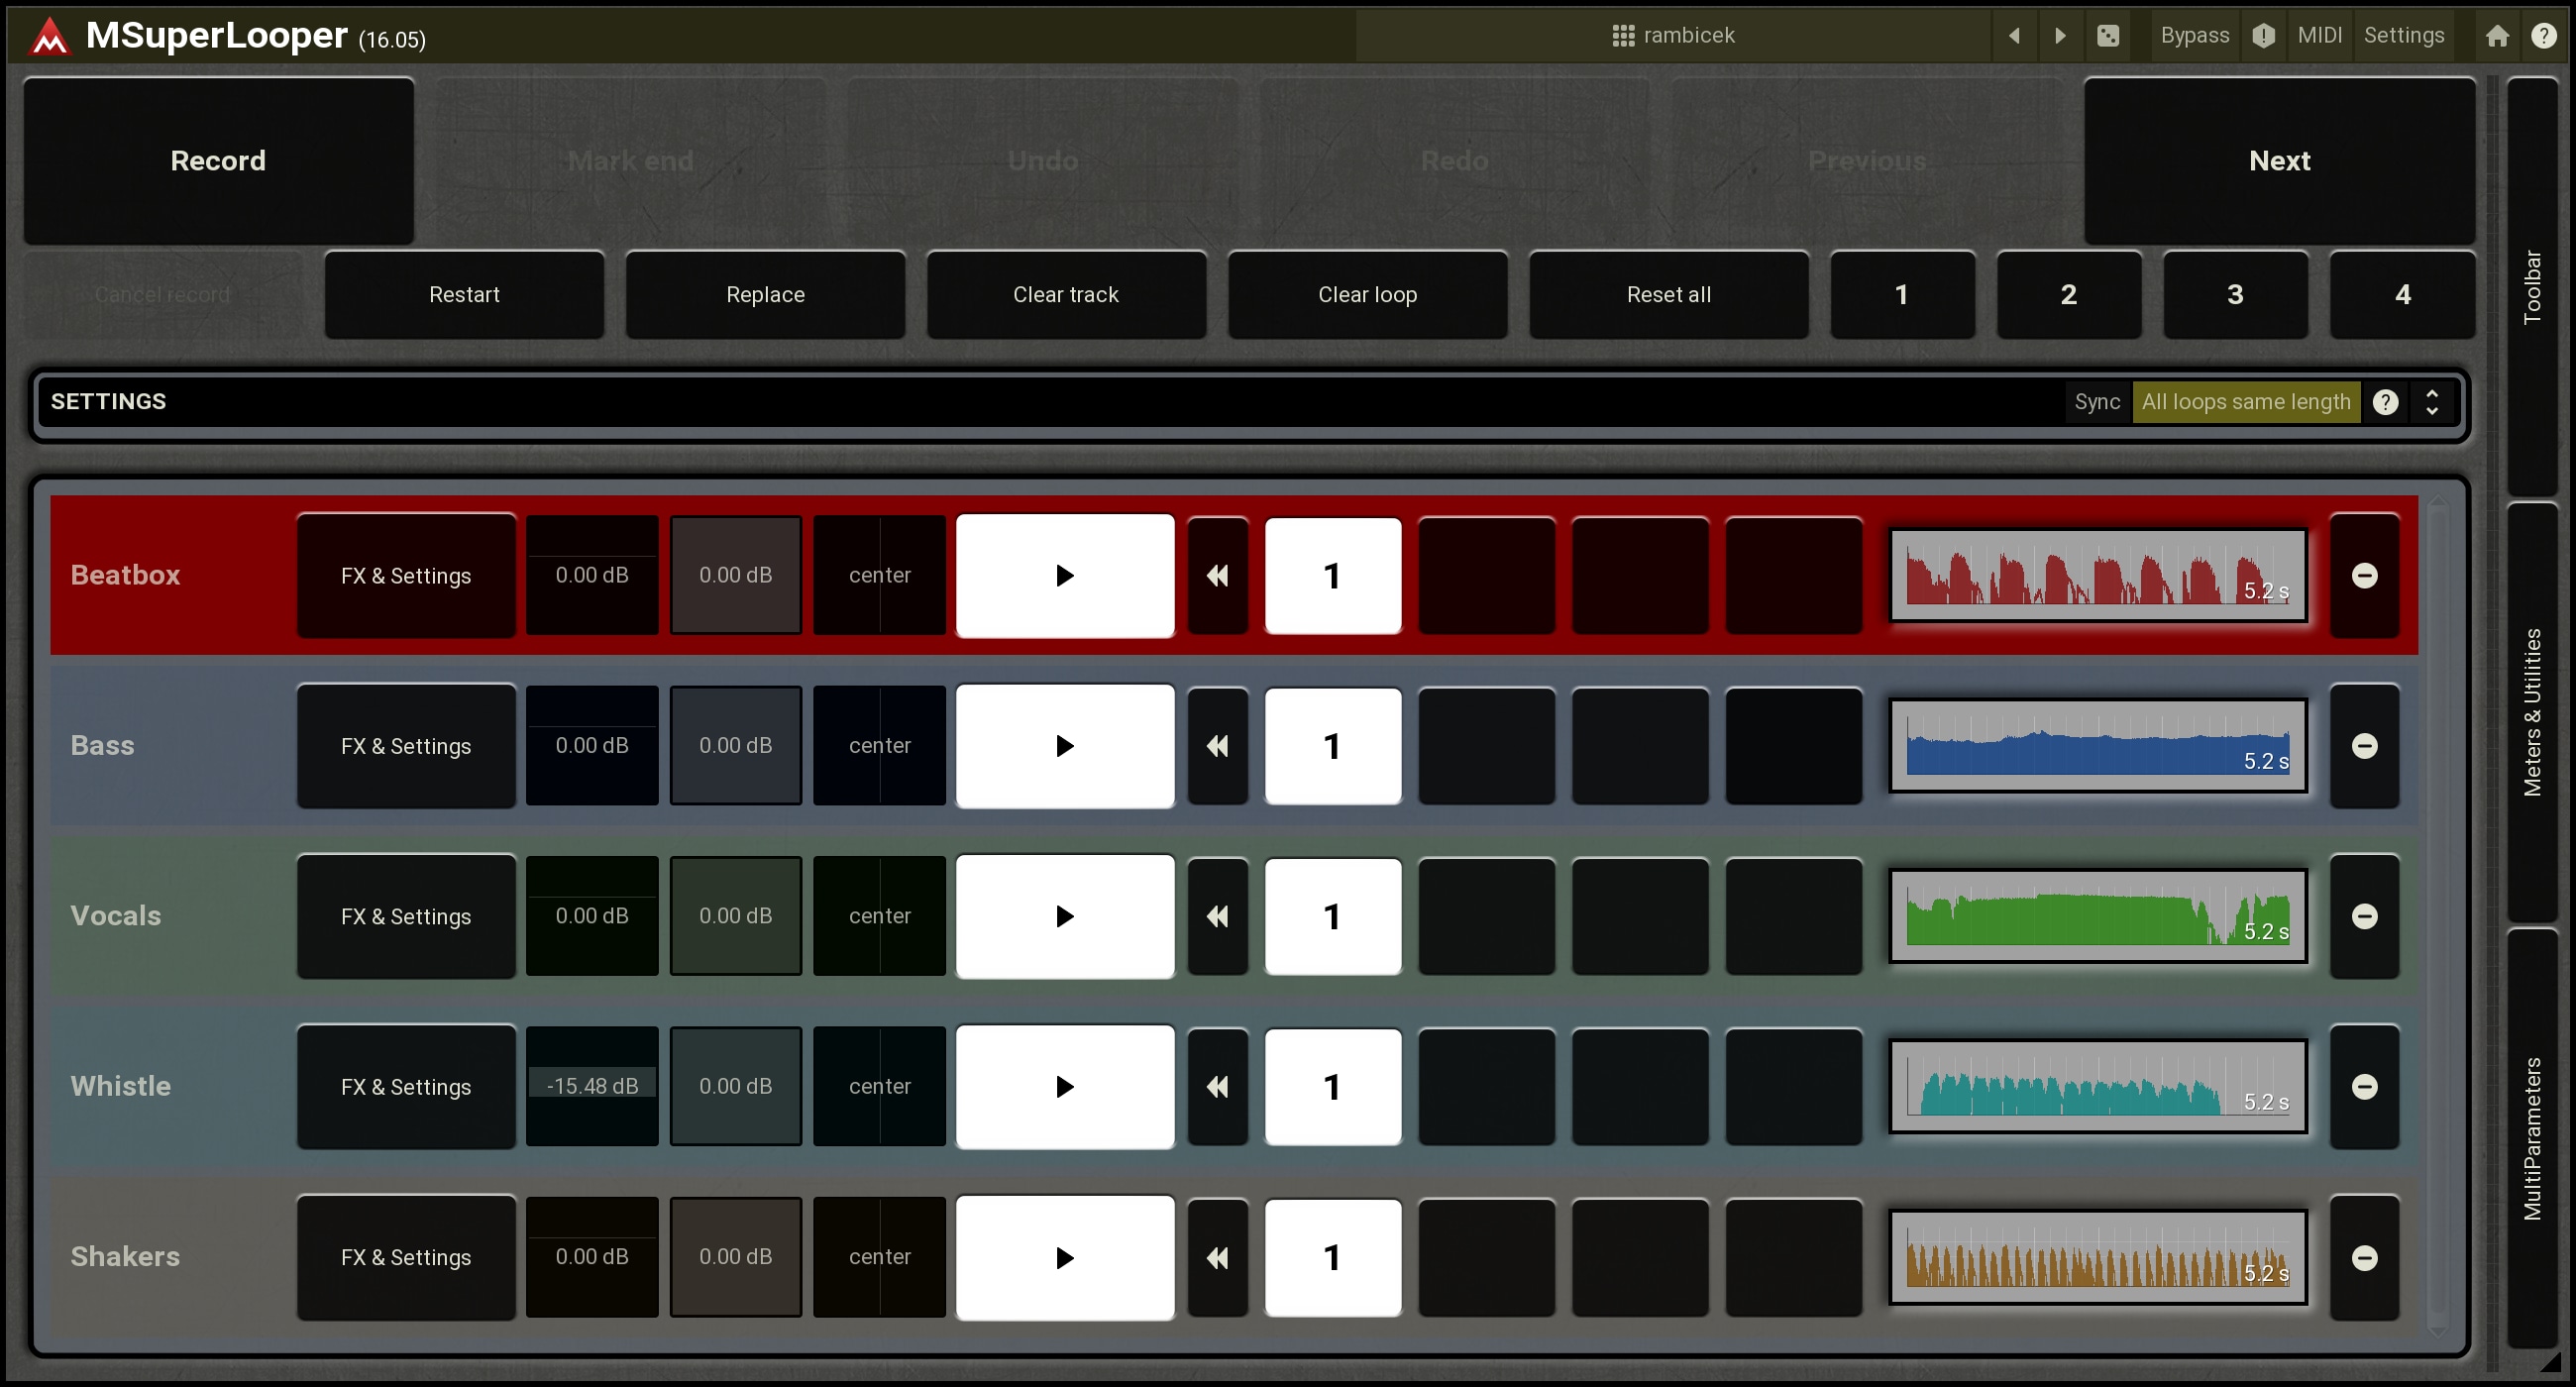Open the Toolbar side tab
Screen dimensions: 2576x1387
point(2532,287)
